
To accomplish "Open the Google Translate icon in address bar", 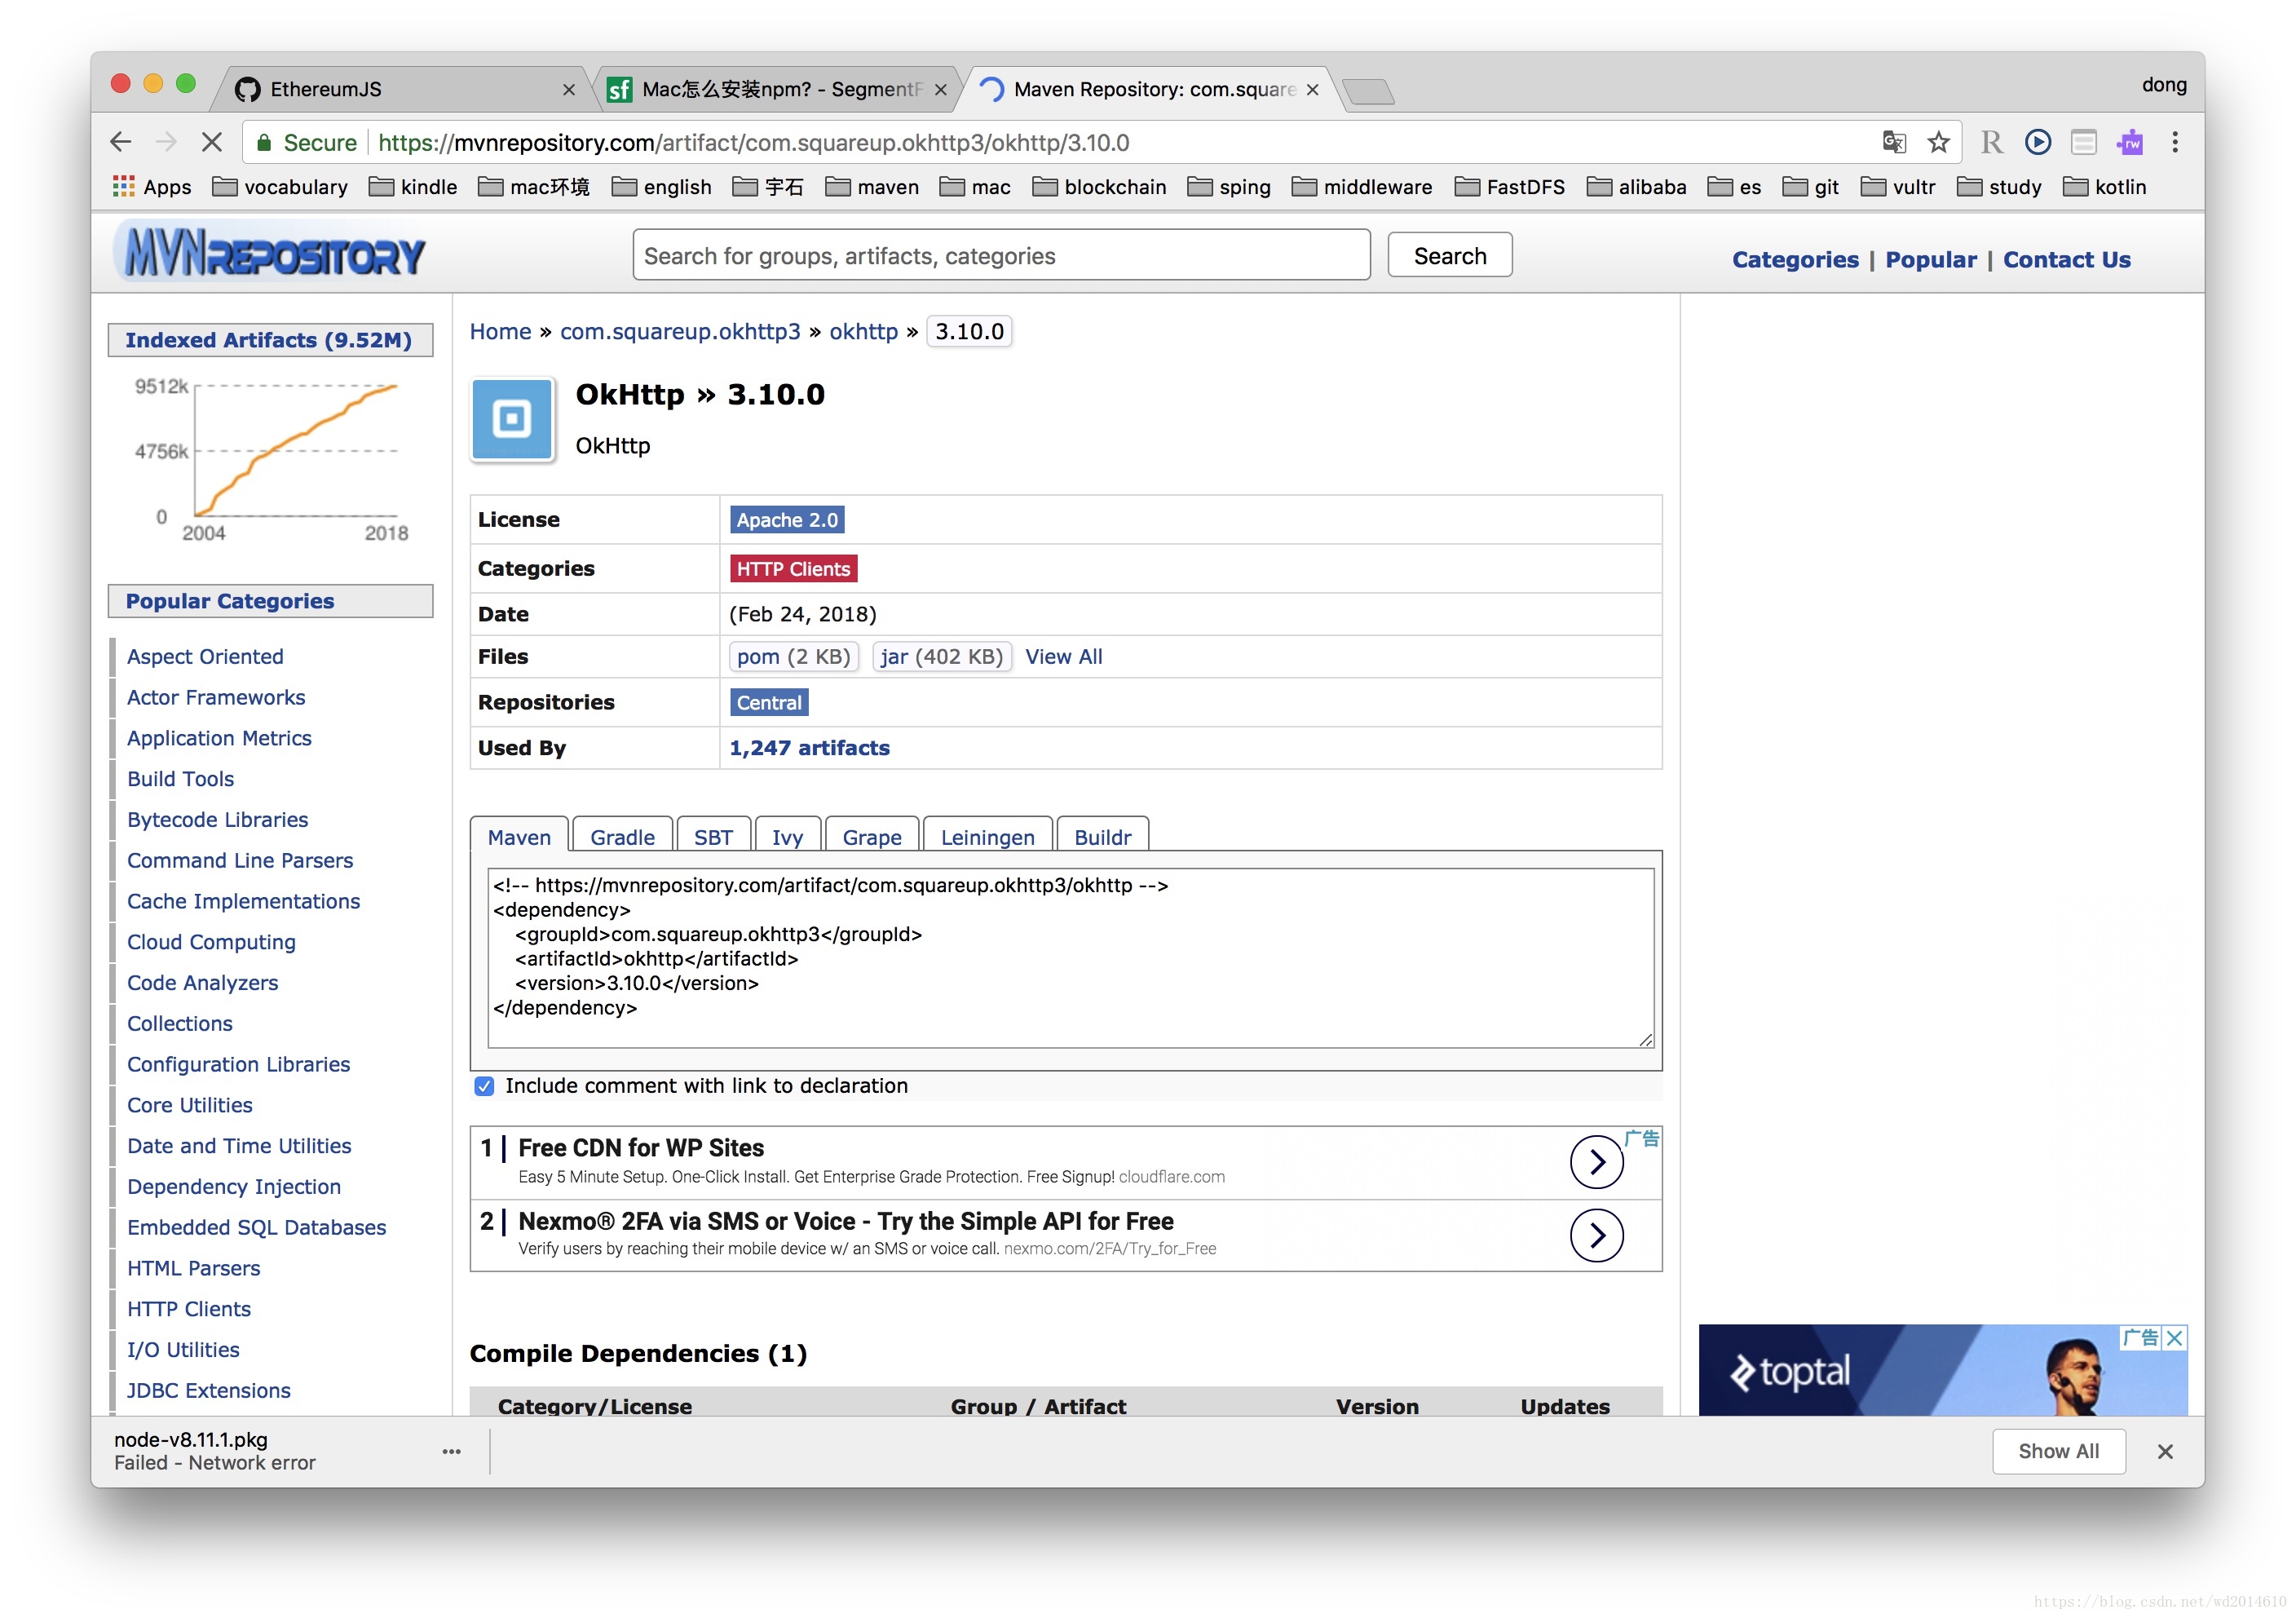I will pos(1893,142).
